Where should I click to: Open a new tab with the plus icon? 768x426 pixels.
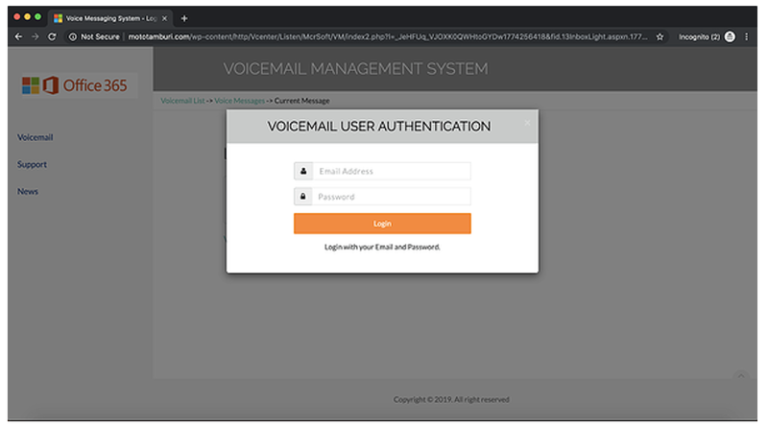(x=184, y=19)
